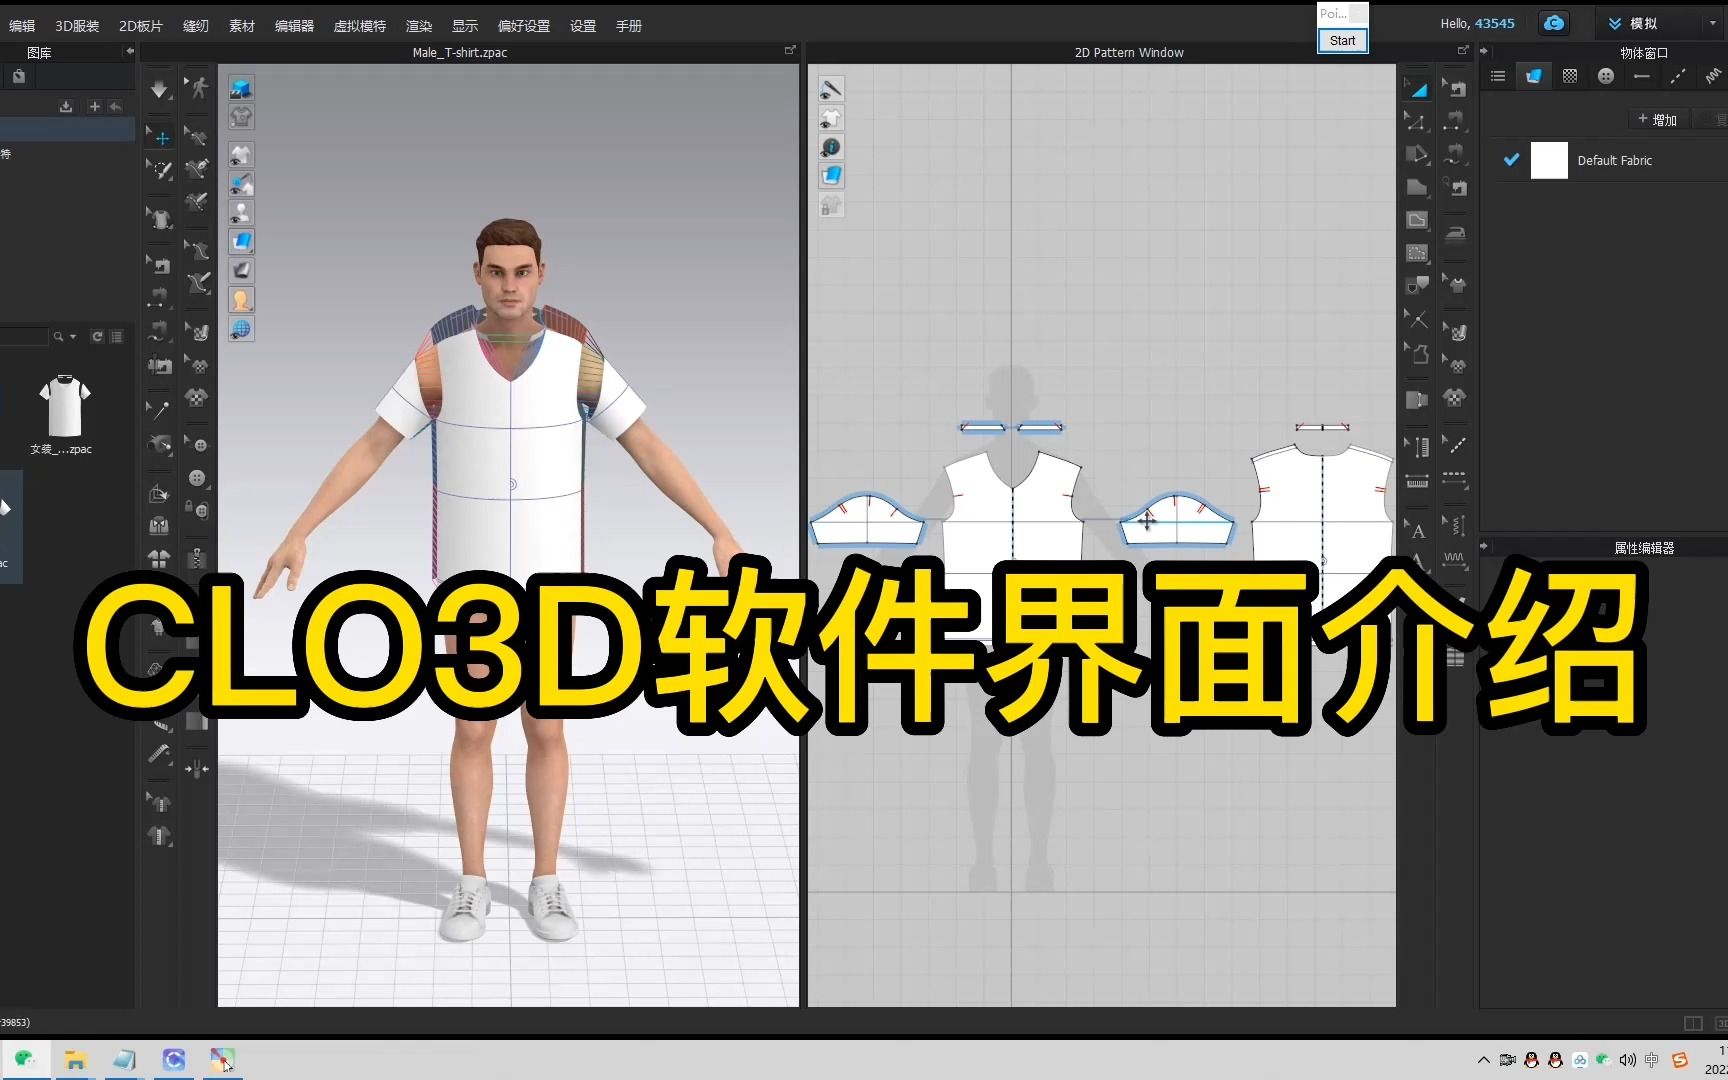Open the 虚拟模特 menu
The image size is (1728, 1080).
pyautogui.click(x=360, y=26)
